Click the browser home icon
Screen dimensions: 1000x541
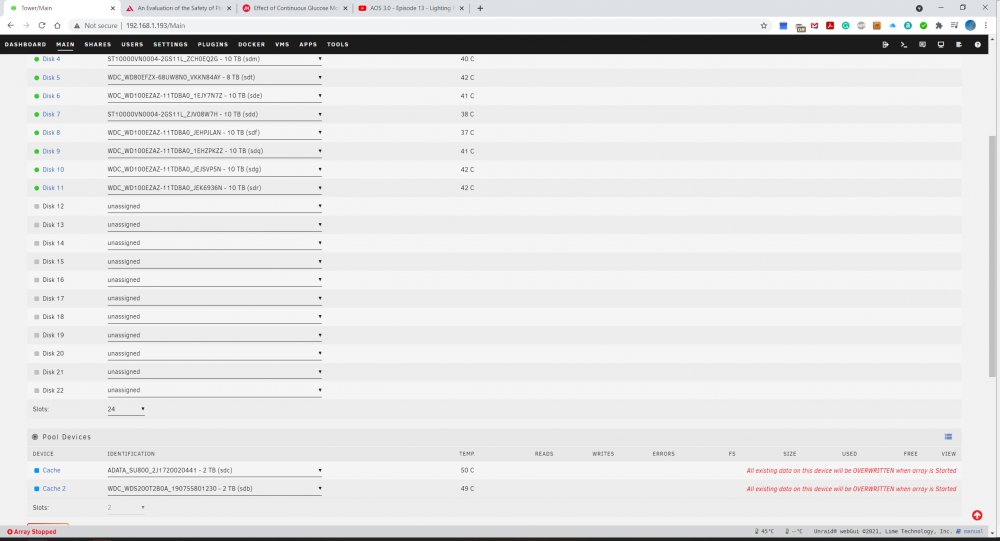[x=57, y=26]
